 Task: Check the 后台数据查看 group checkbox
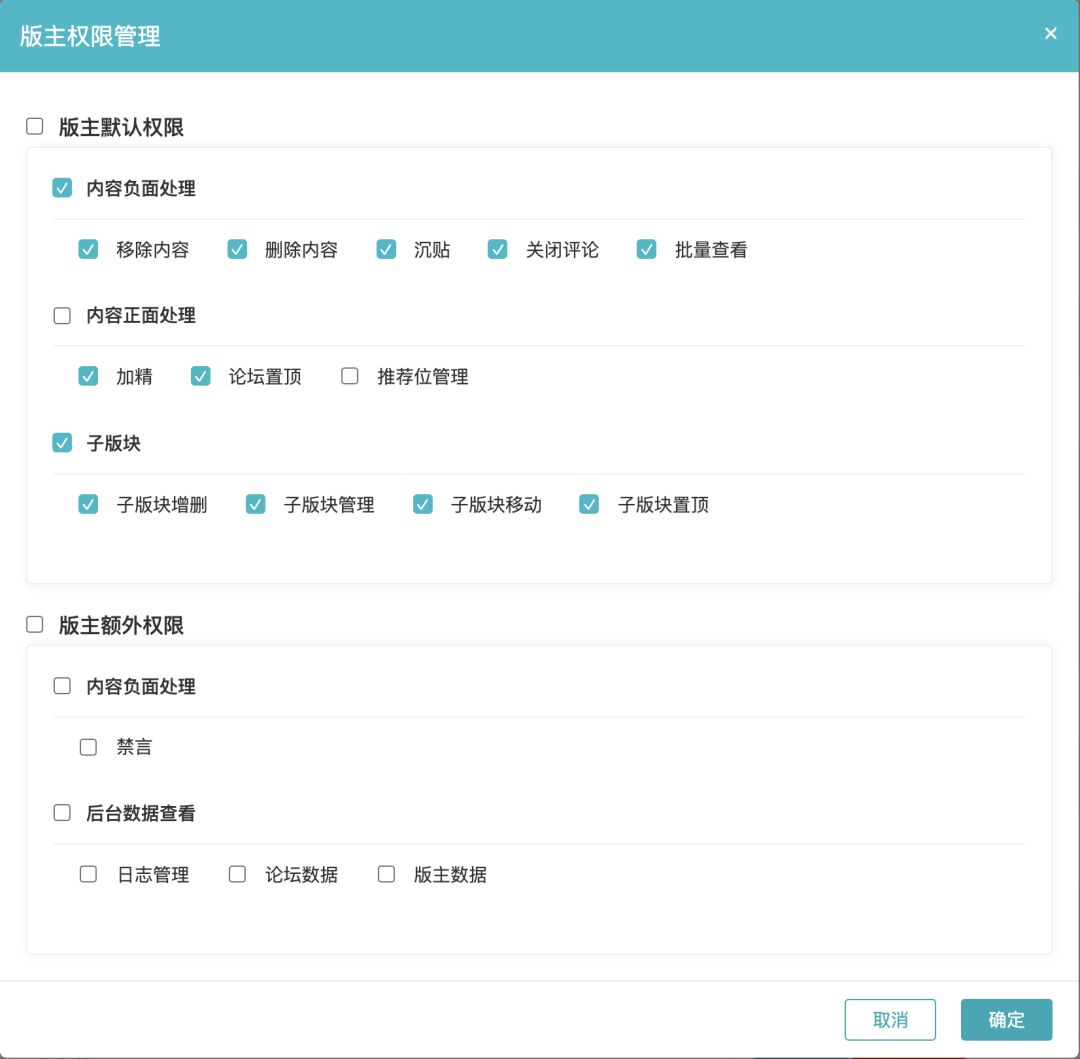(x=62, y=812)
